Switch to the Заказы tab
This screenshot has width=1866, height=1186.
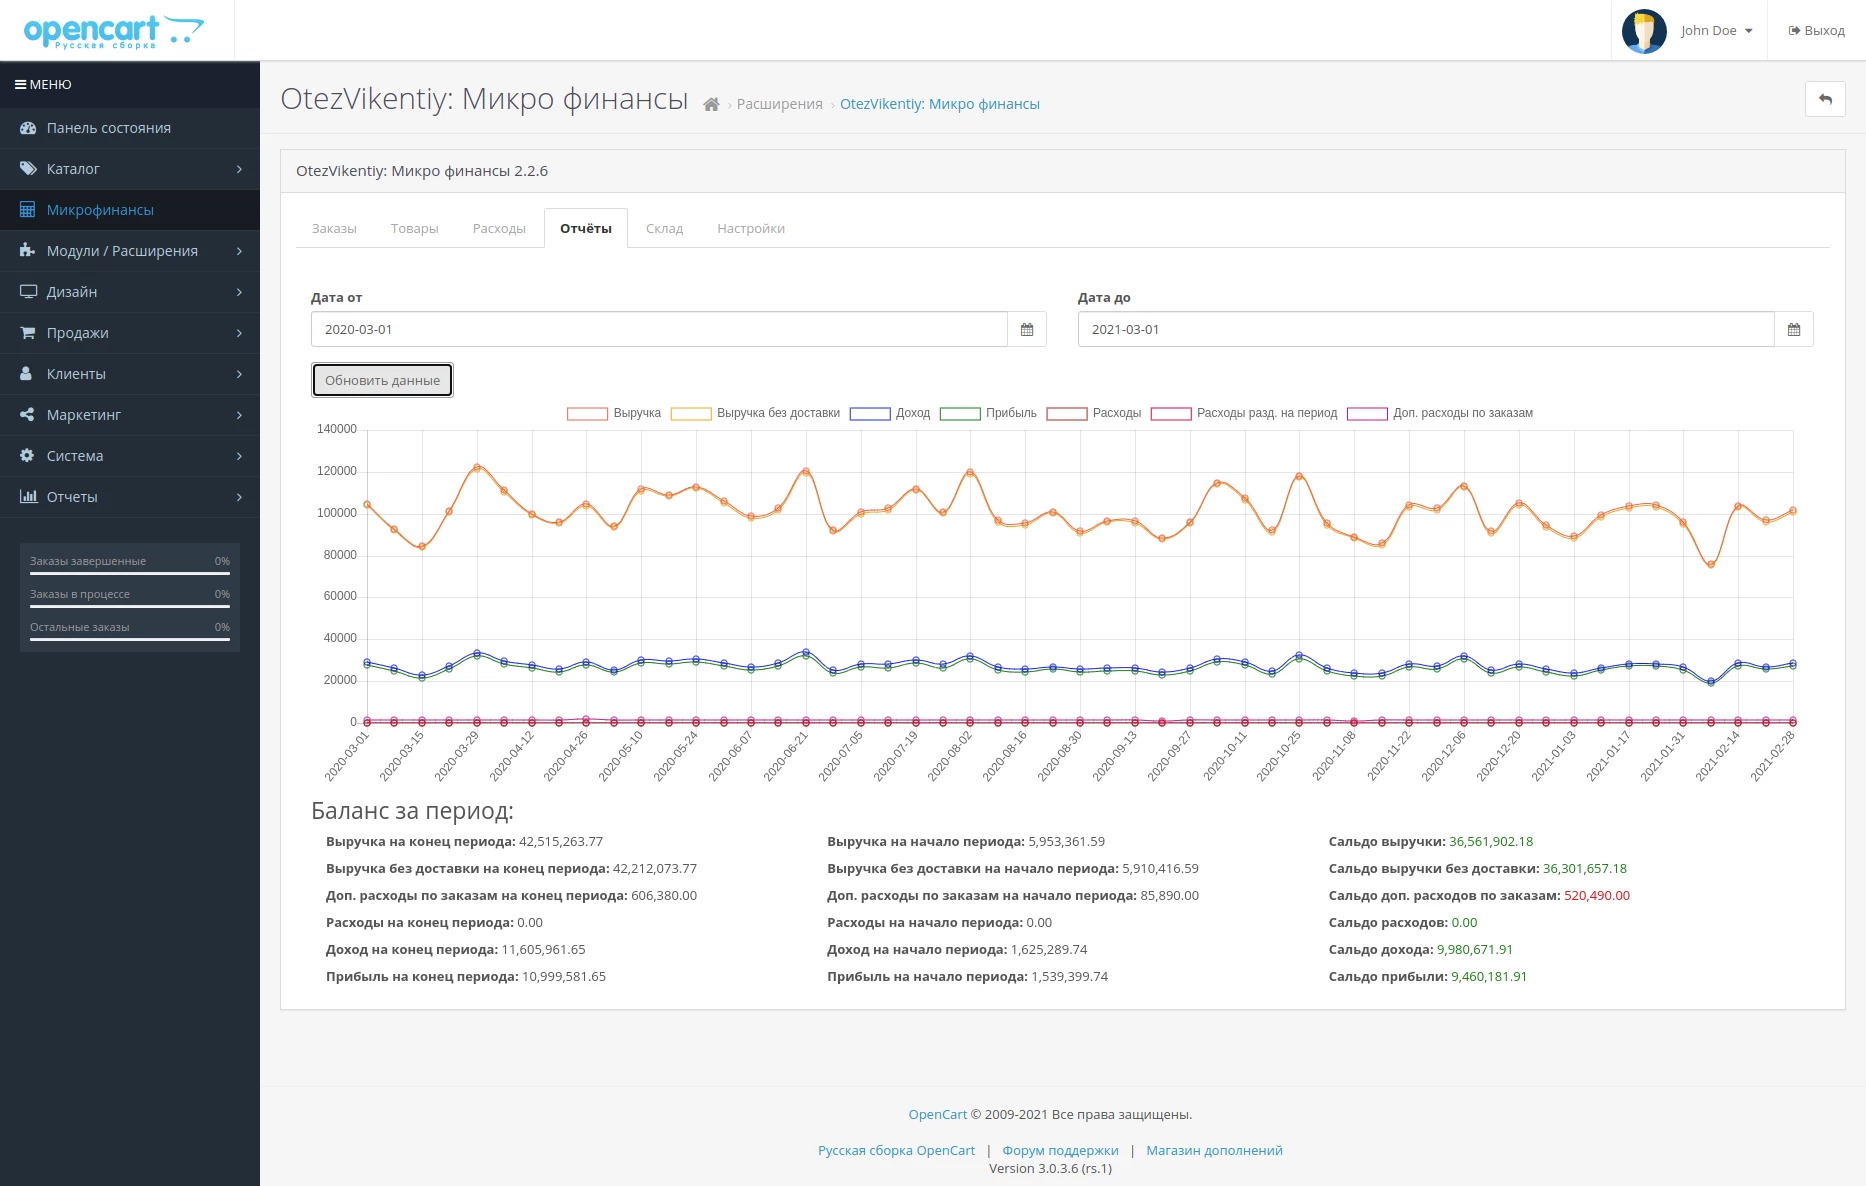334,228
